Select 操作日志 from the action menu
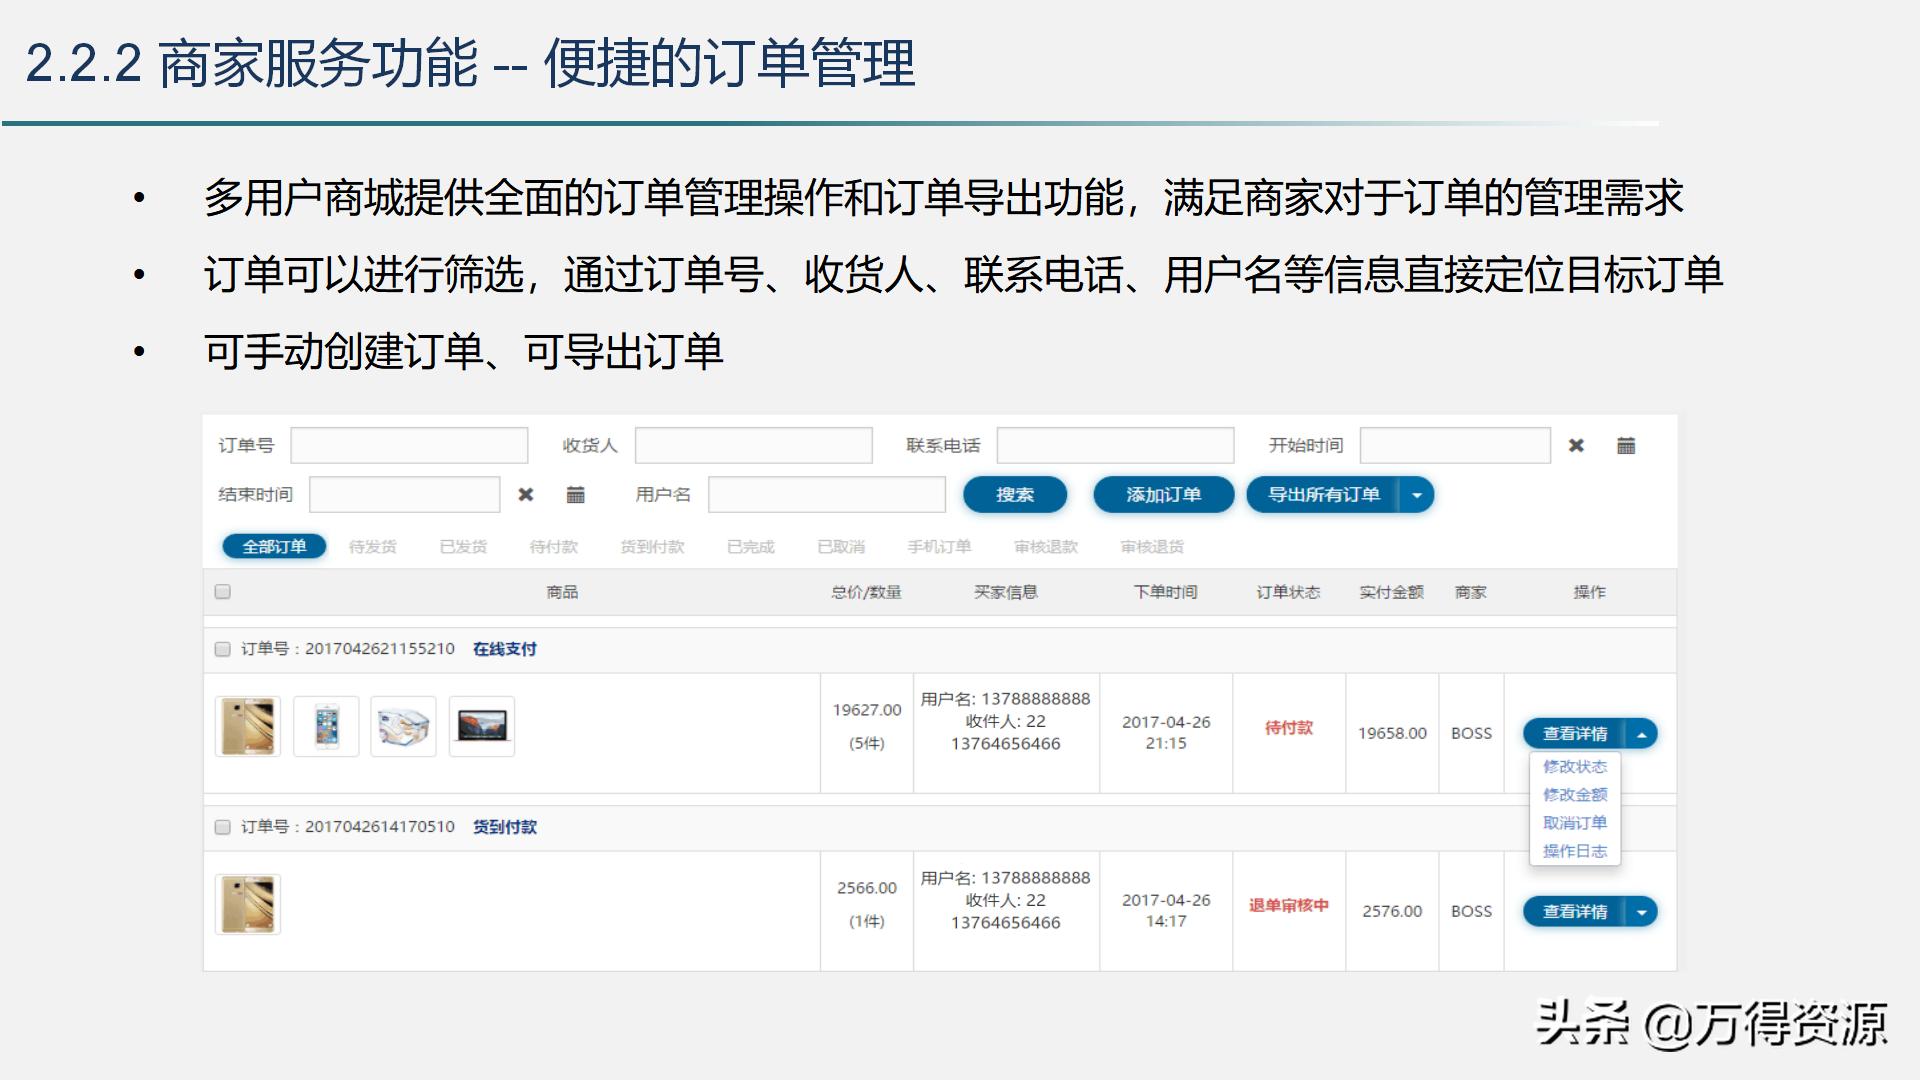The height and width of the screenshot is (1080, 1920). pos(1575,851)
